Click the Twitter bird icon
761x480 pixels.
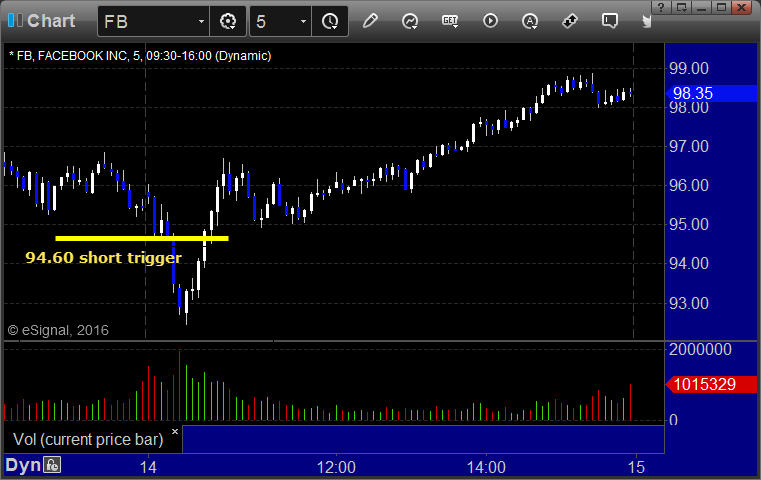coord(646,21)
